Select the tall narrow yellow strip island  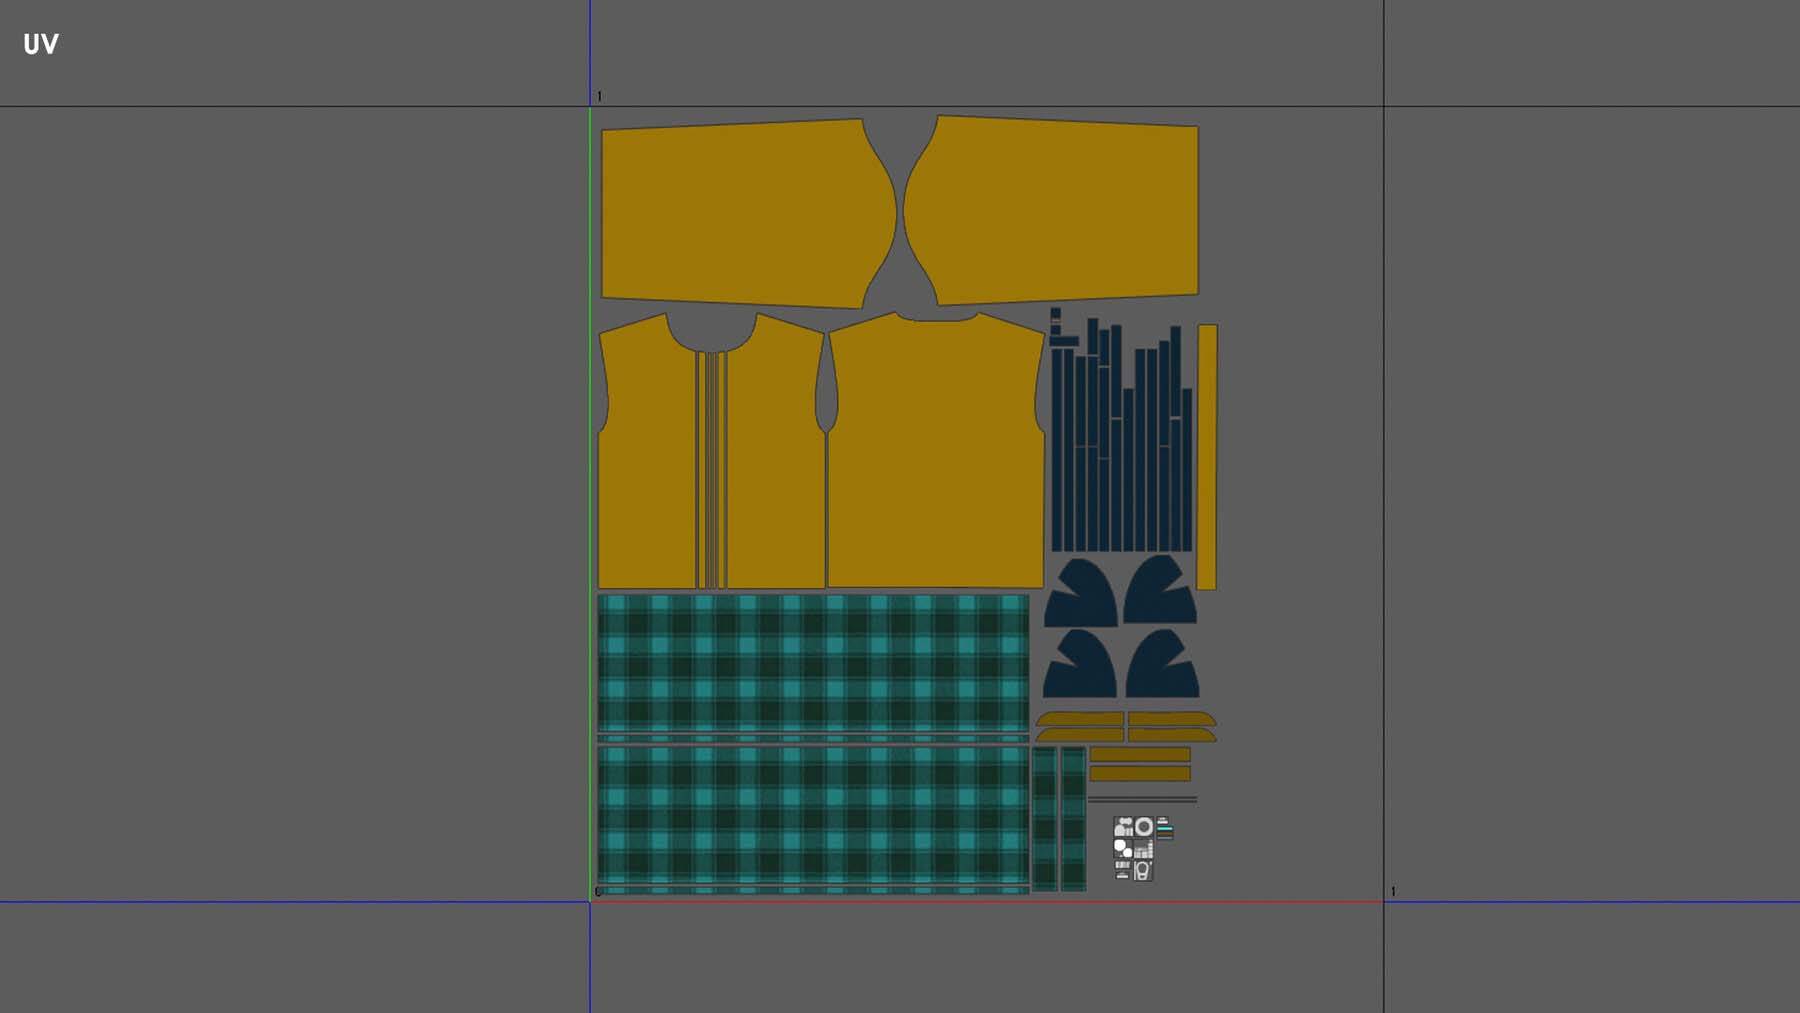(1207, 457)
